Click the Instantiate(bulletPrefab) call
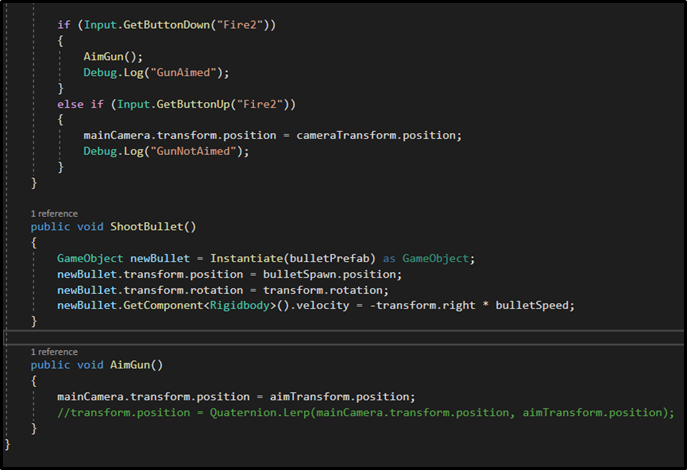The image size is (687, 470). click(x=293, y=259)
